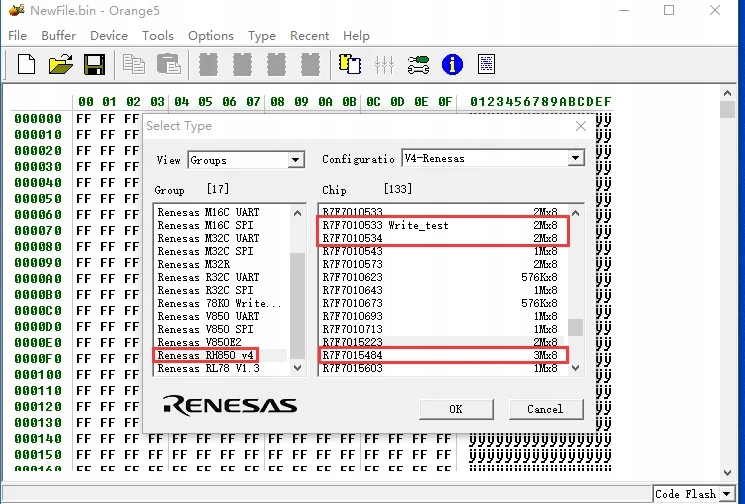Expand the View Groups dropdown
This screenshot has width=745, height=504.
coord(296,160)
